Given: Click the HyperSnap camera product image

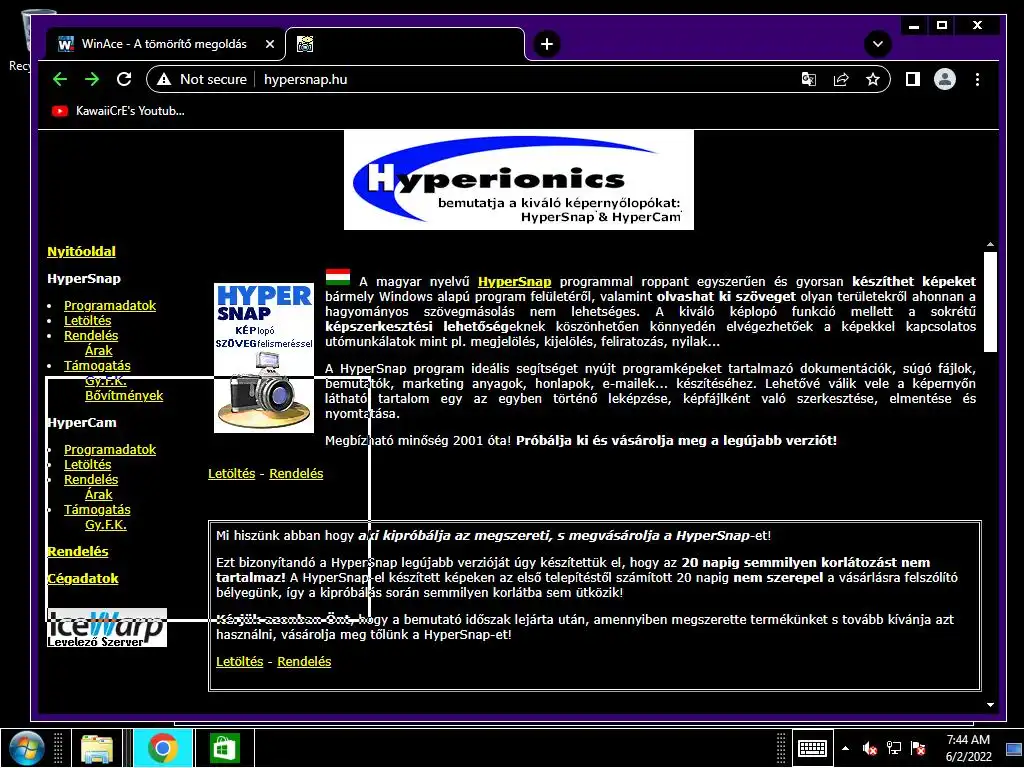Looking at the screenshot, I should pyautogui.click(x=264, y=358).
